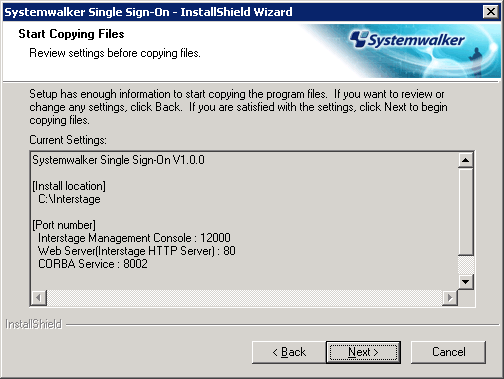Cancel the installation wizard
Viewport: 504px width, 379px height.
(448, 352)
